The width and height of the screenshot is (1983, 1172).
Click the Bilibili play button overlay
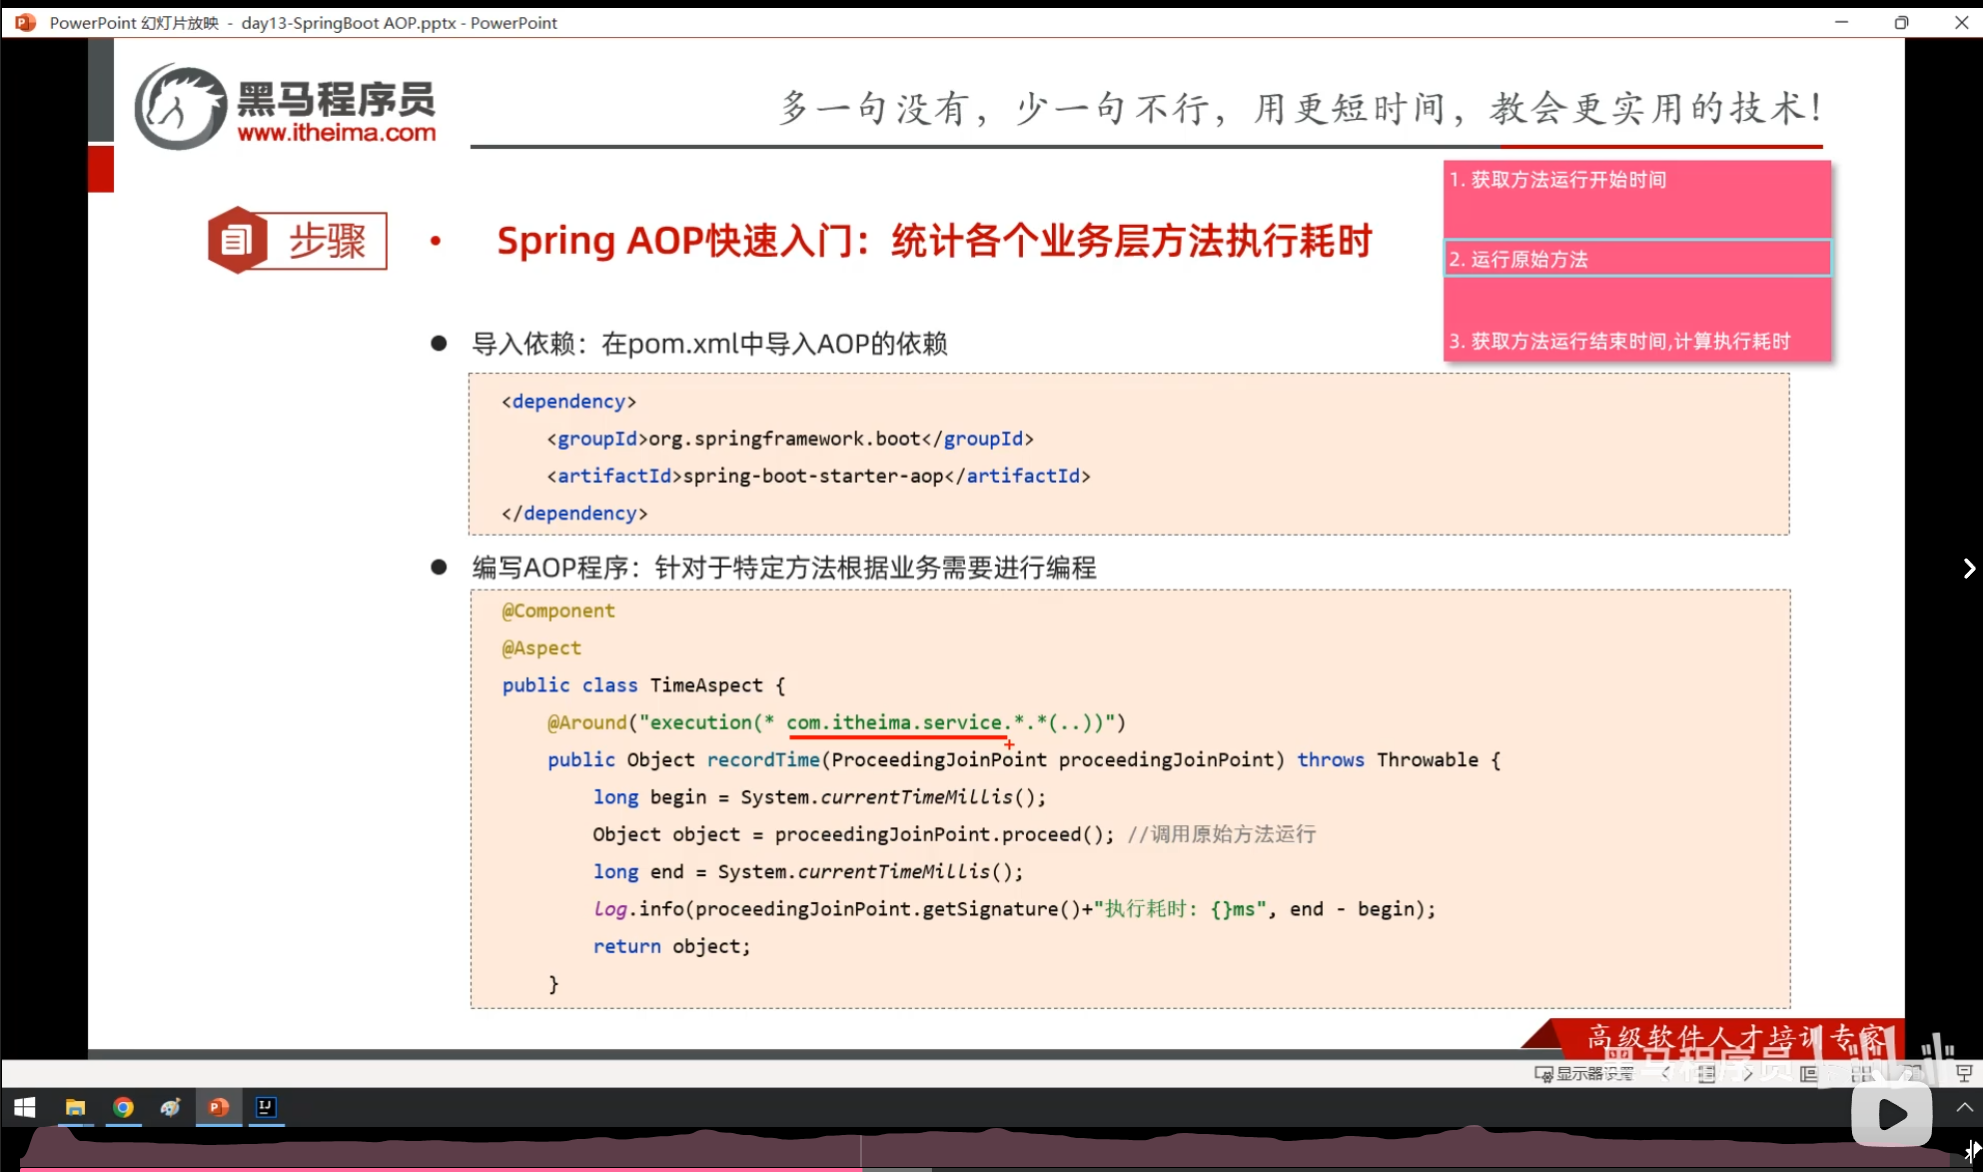[1890, 1114]
